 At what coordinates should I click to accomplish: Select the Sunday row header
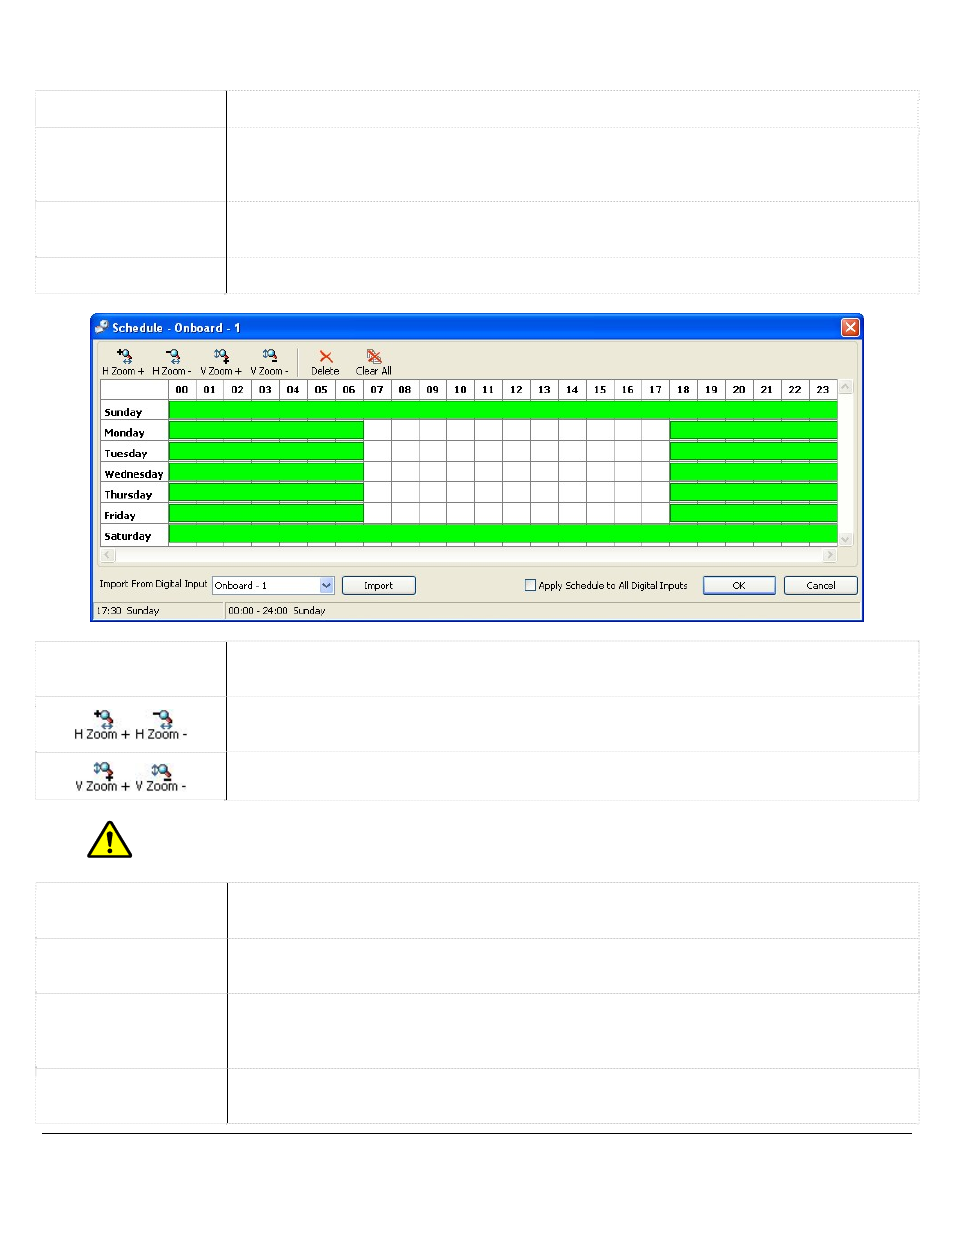134,412
